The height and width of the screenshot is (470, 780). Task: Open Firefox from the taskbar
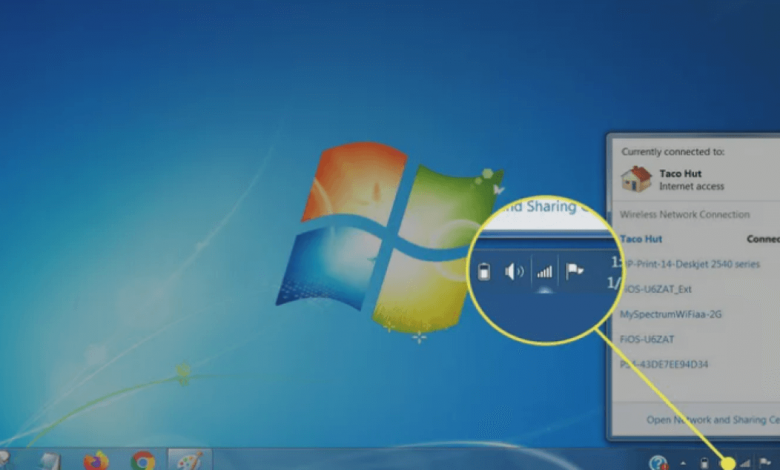tap(96, 460)
